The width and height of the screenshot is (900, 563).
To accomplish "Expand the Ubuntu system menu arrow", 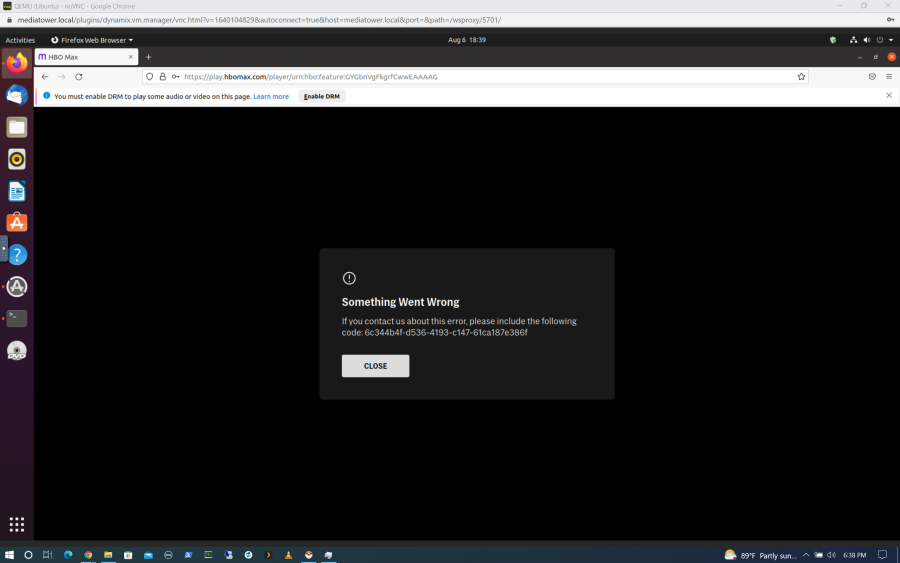I will click(891, 40).
